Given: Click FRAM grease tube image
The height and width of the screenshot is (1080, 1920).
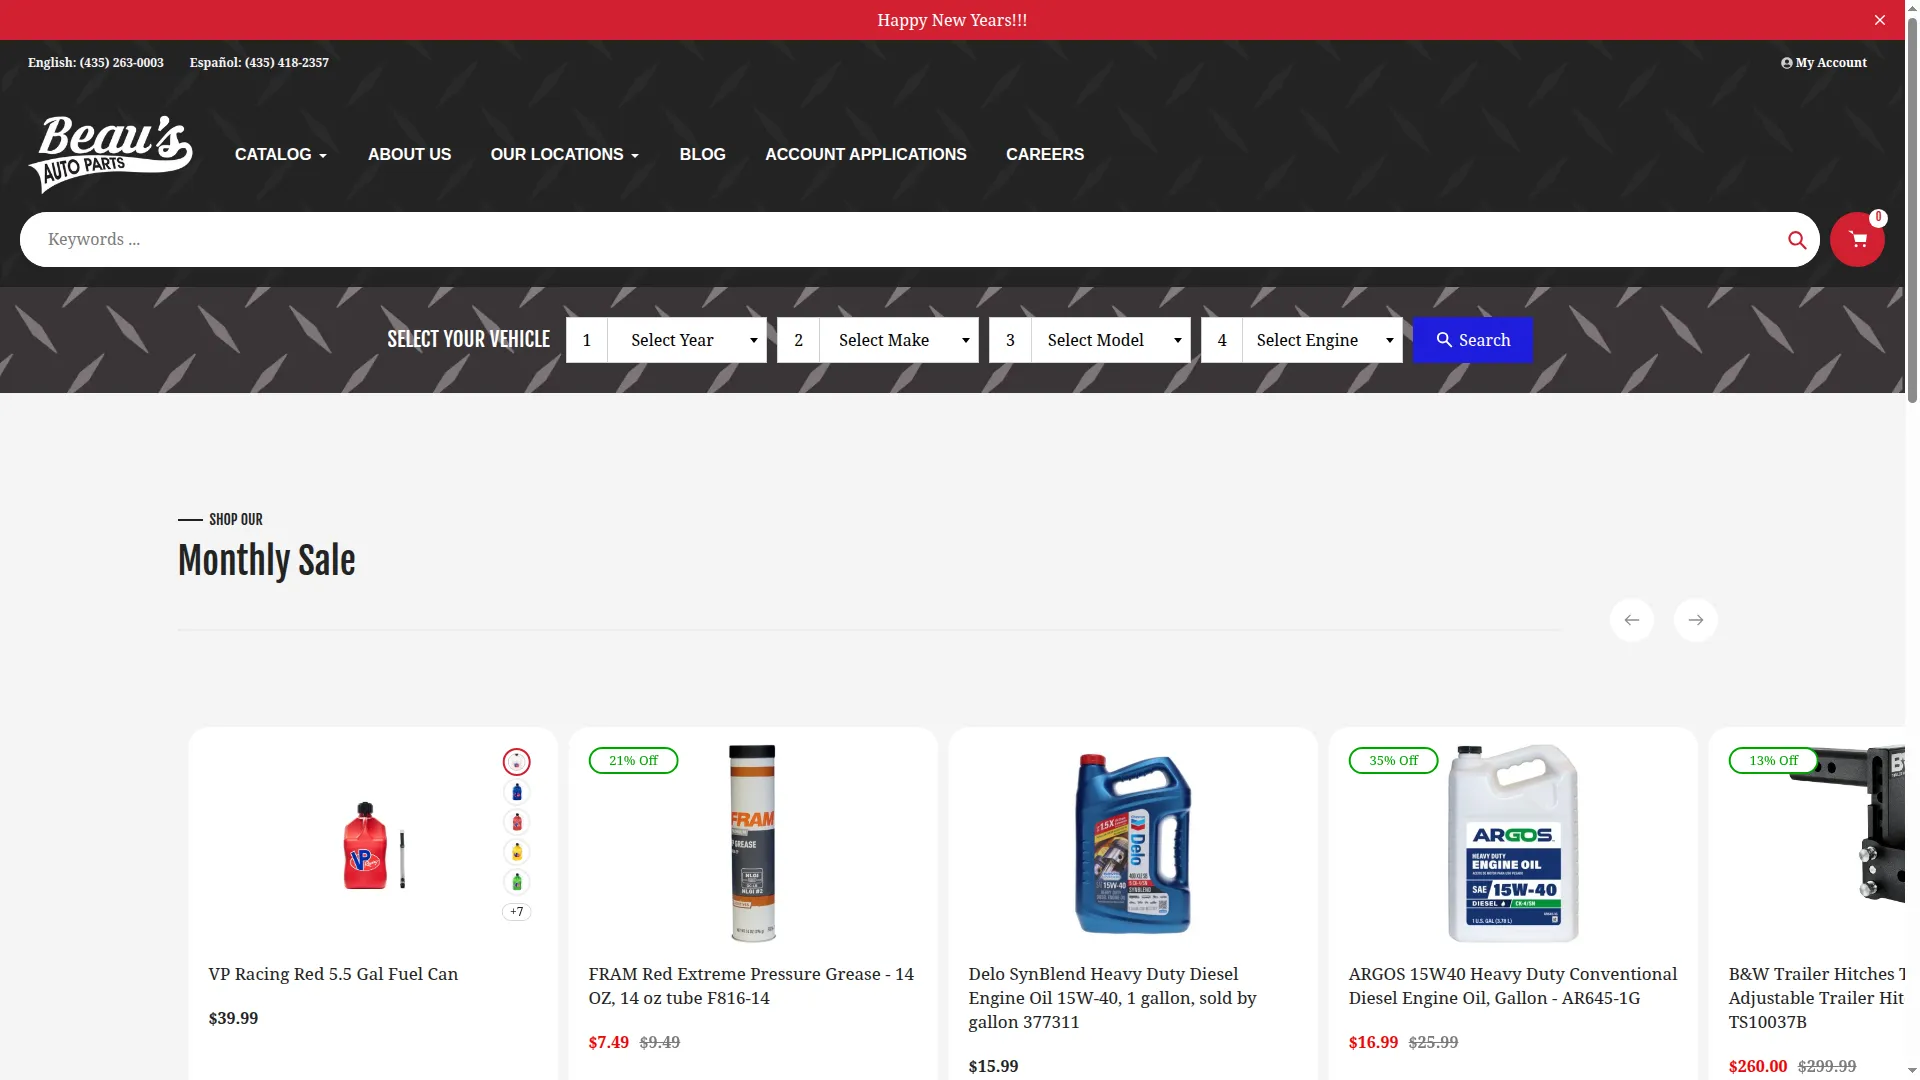Looking at the screenshot, I should (x=752, y=843).
